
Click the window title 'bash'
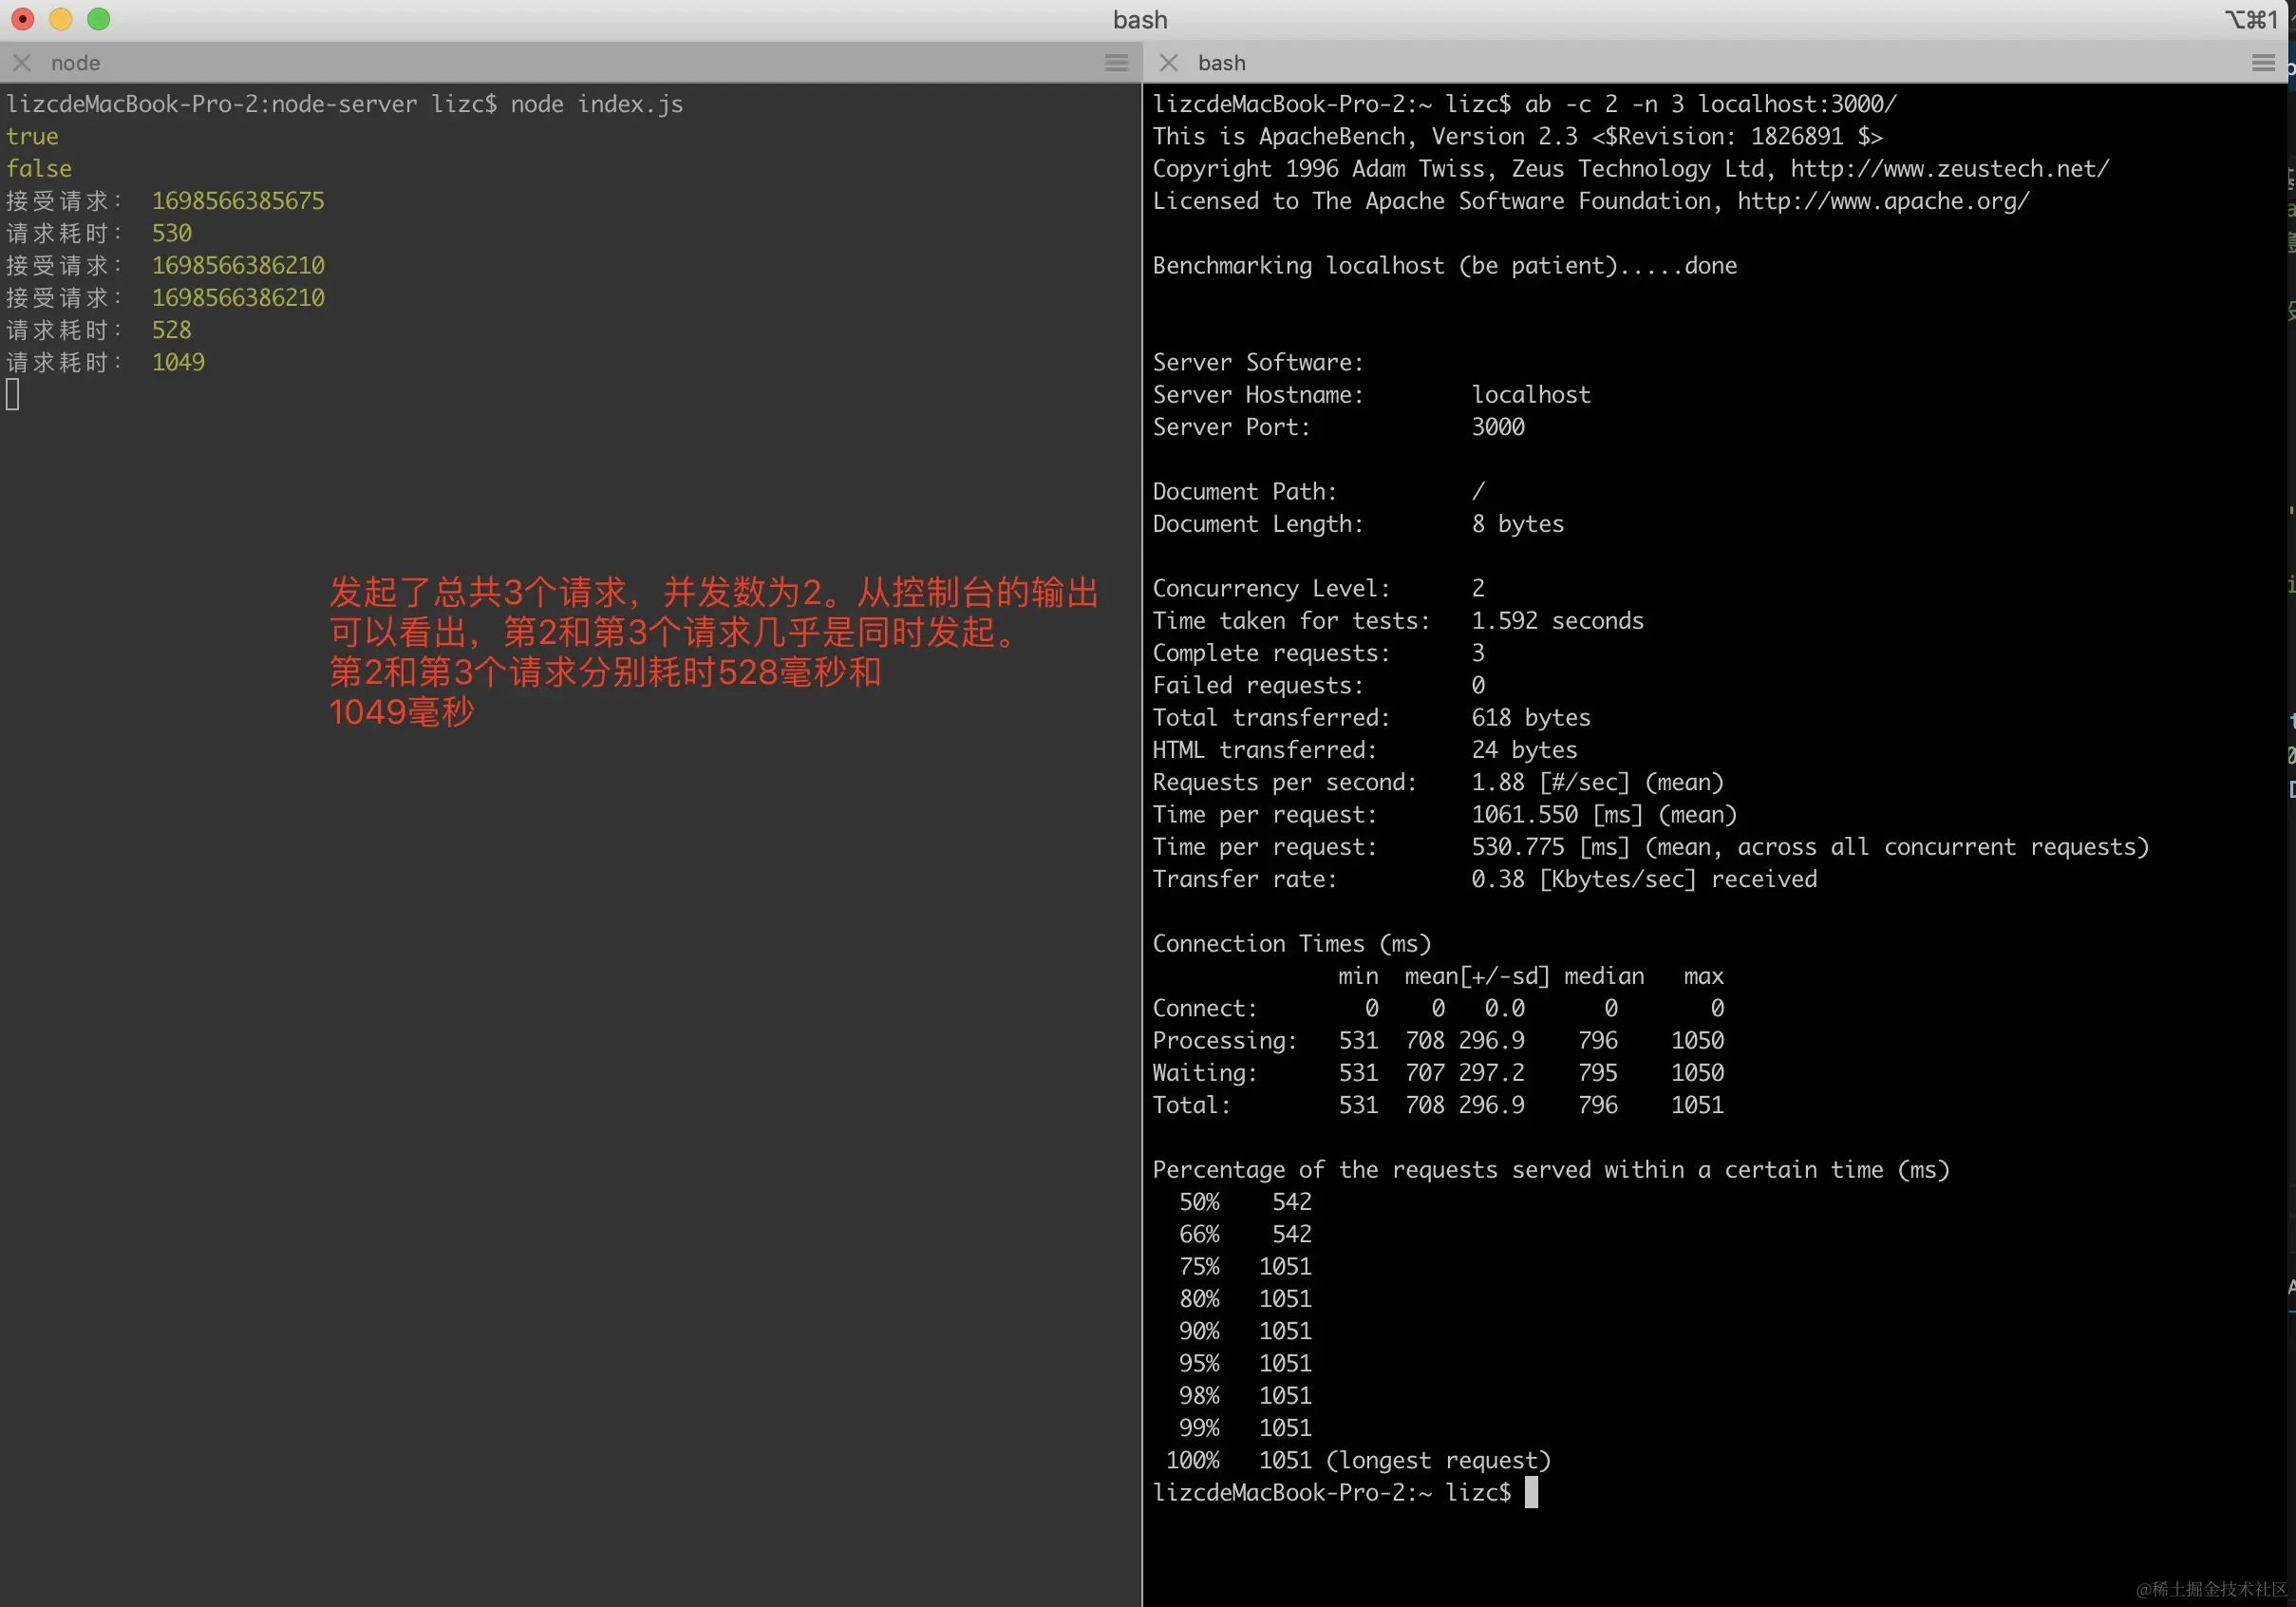coord(1140,20)
